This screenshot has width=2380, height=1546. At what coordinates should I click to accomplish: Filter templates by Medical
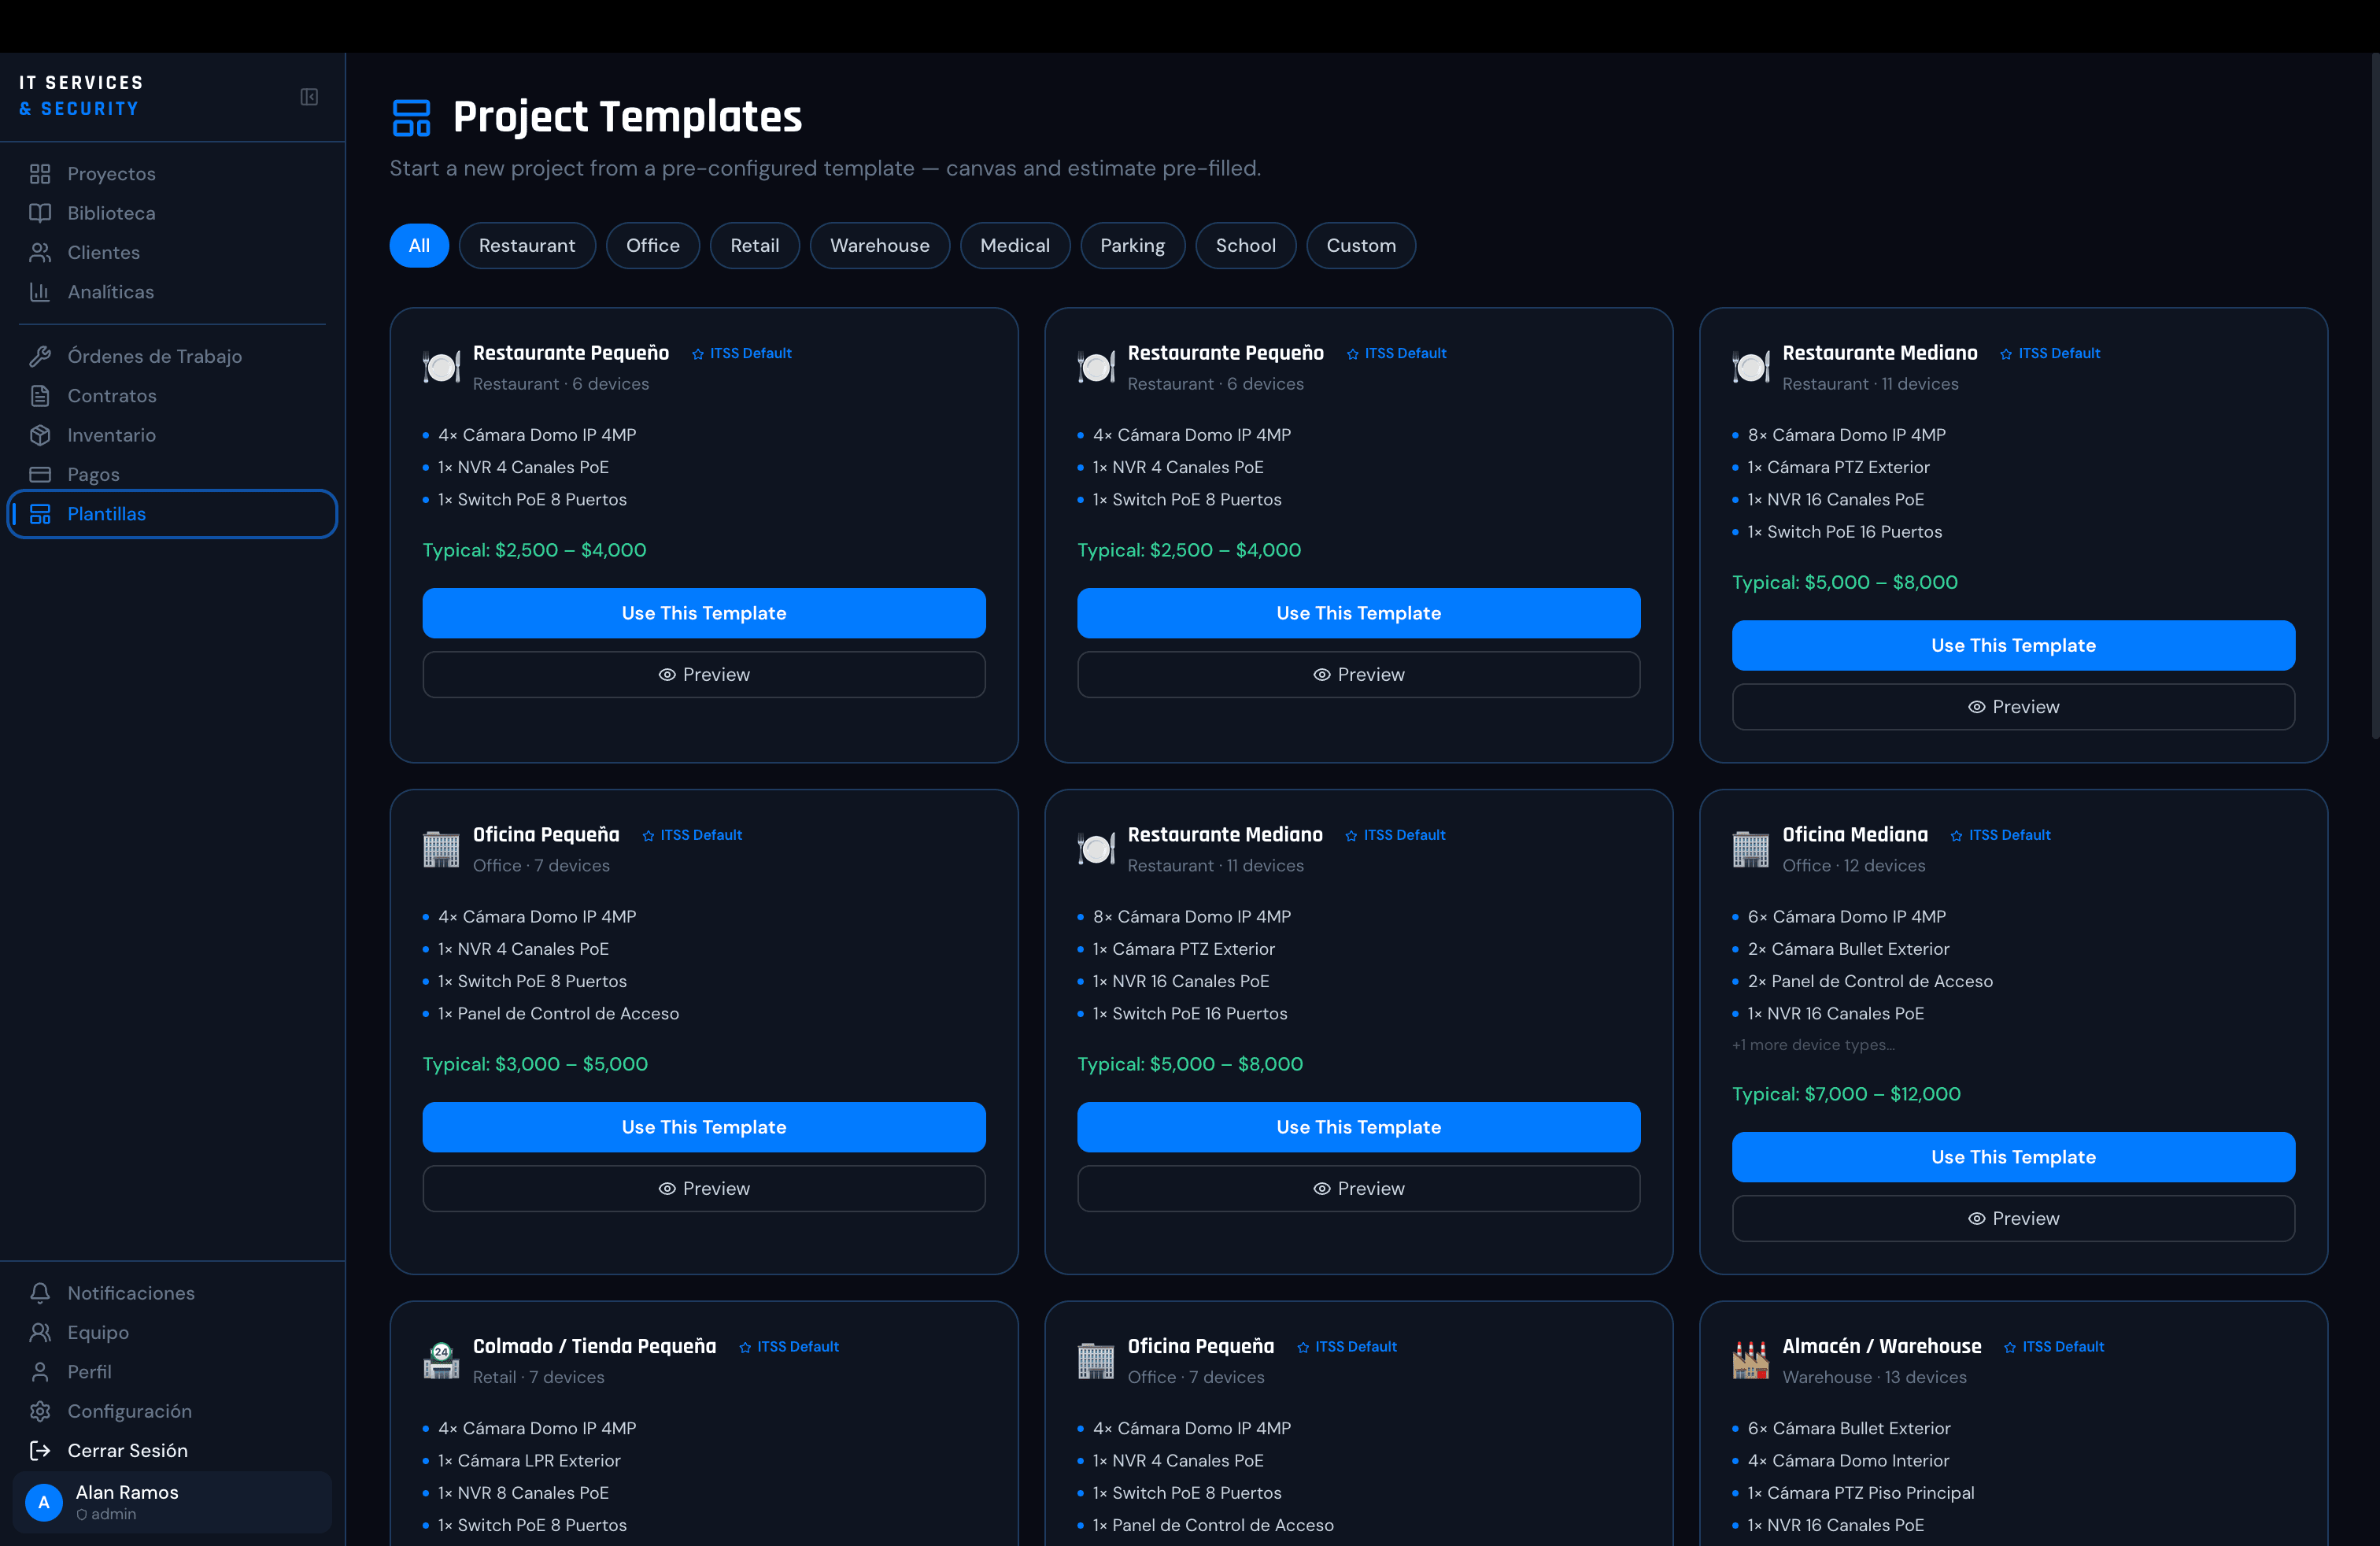pos(1015,245)
